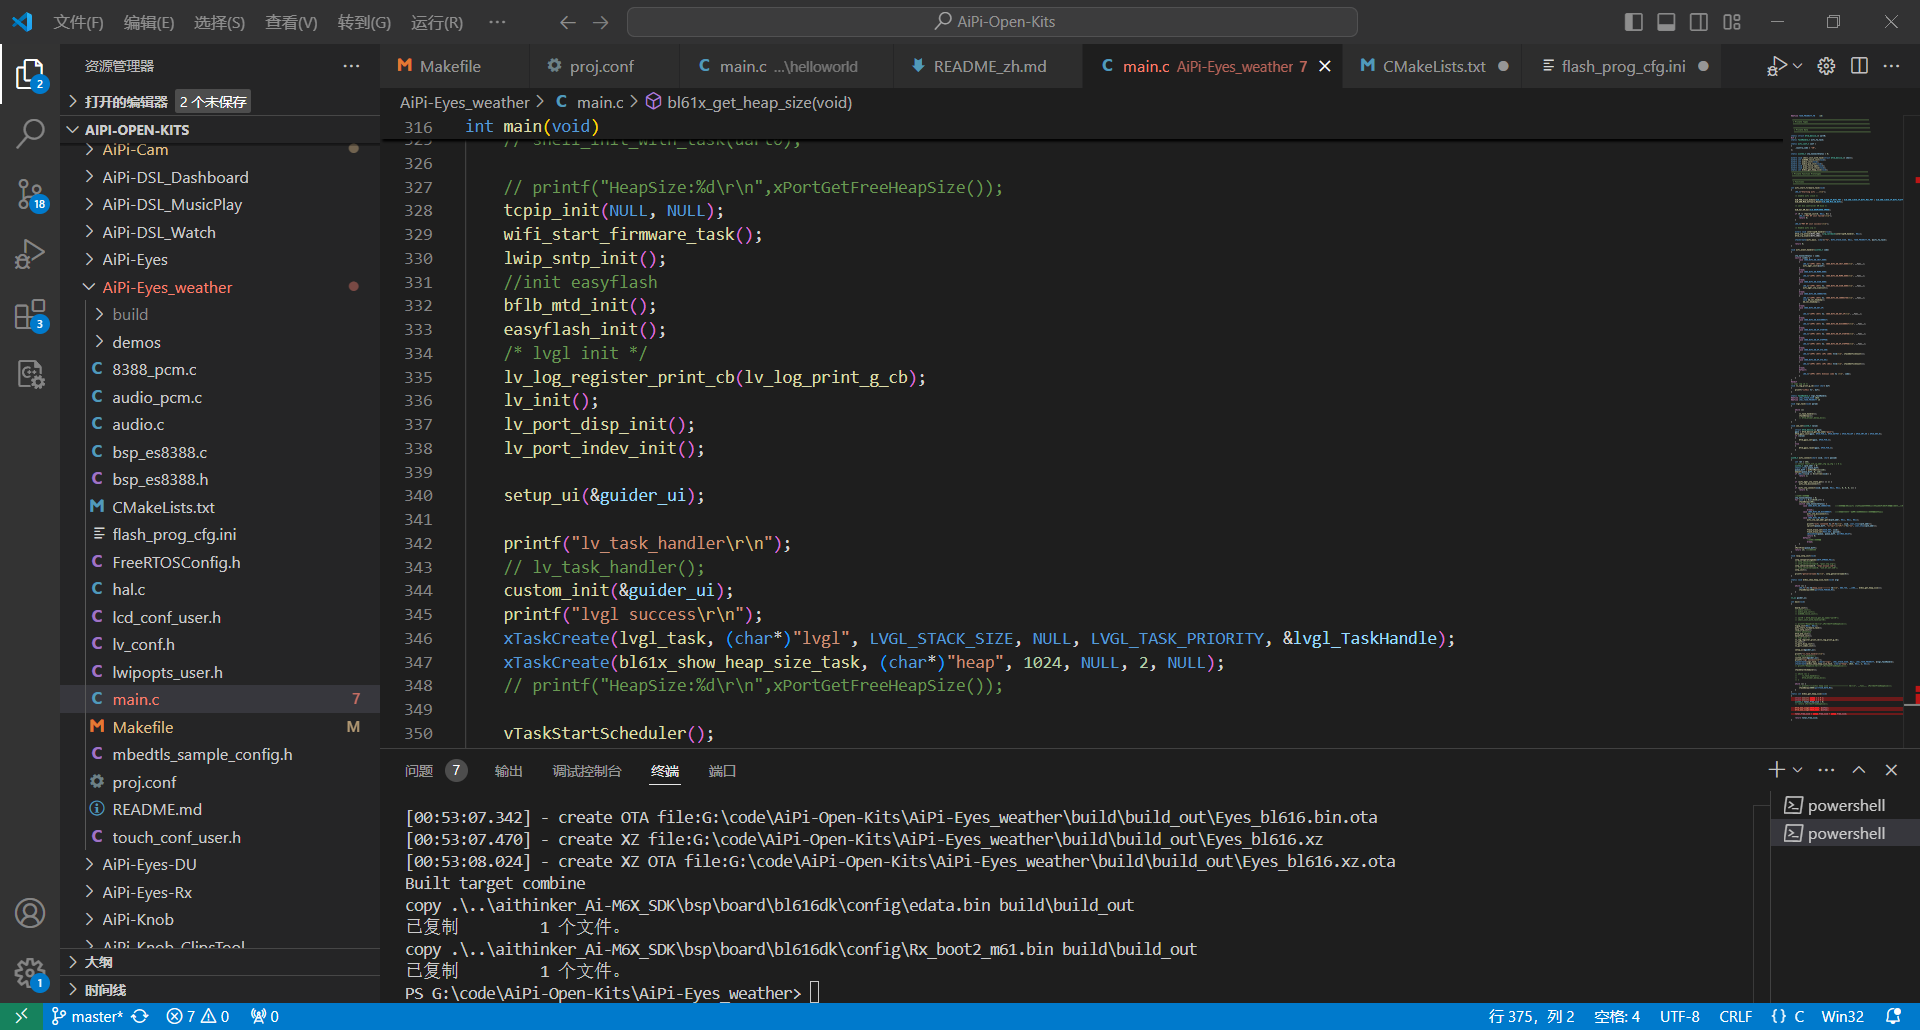Switch to the Output panel tab
Viewport: 1920px width, 1030px height.
[x=509, y=770]
